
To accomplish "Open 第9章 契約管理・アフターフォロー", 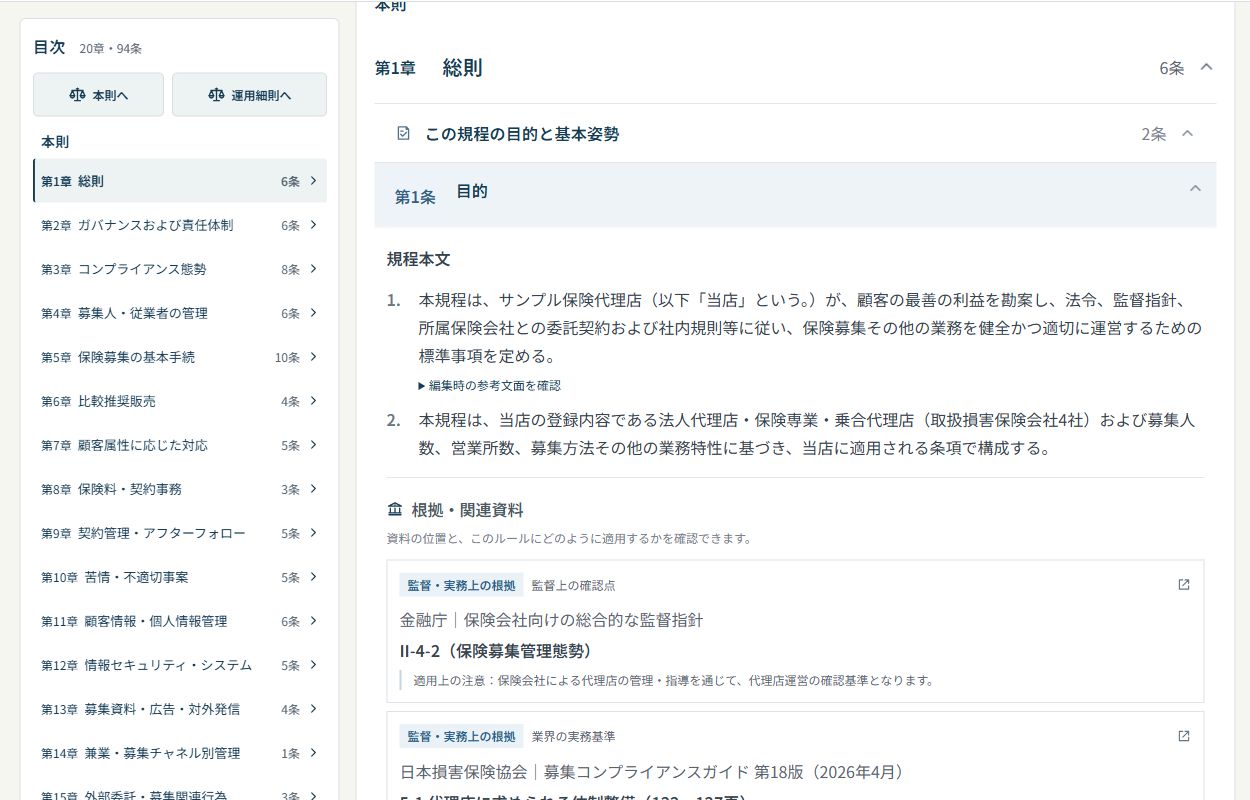I will (x=180, y=533).
